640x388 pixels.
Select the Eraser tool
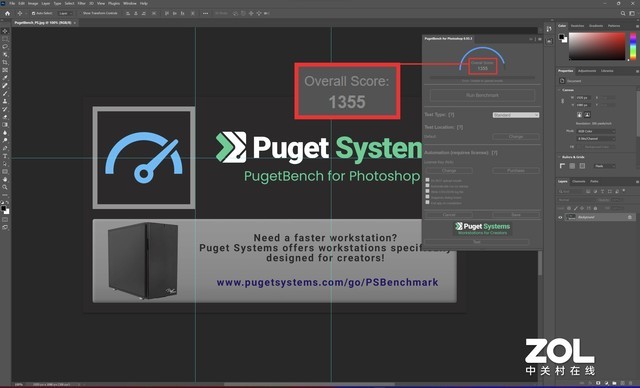(5, 117)
